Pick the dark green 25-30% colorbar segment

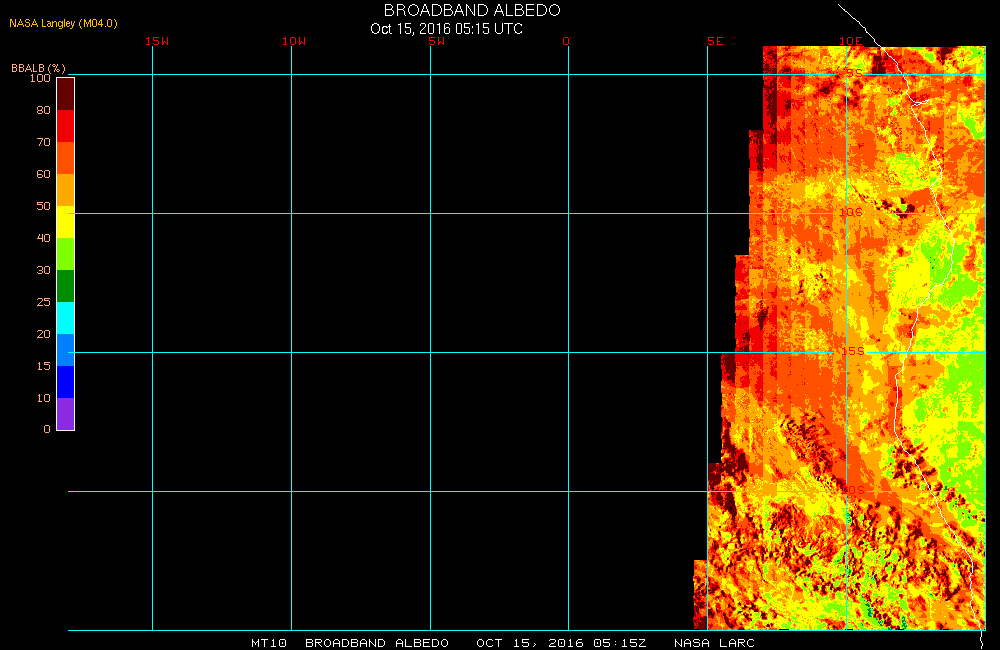point(65,286)
